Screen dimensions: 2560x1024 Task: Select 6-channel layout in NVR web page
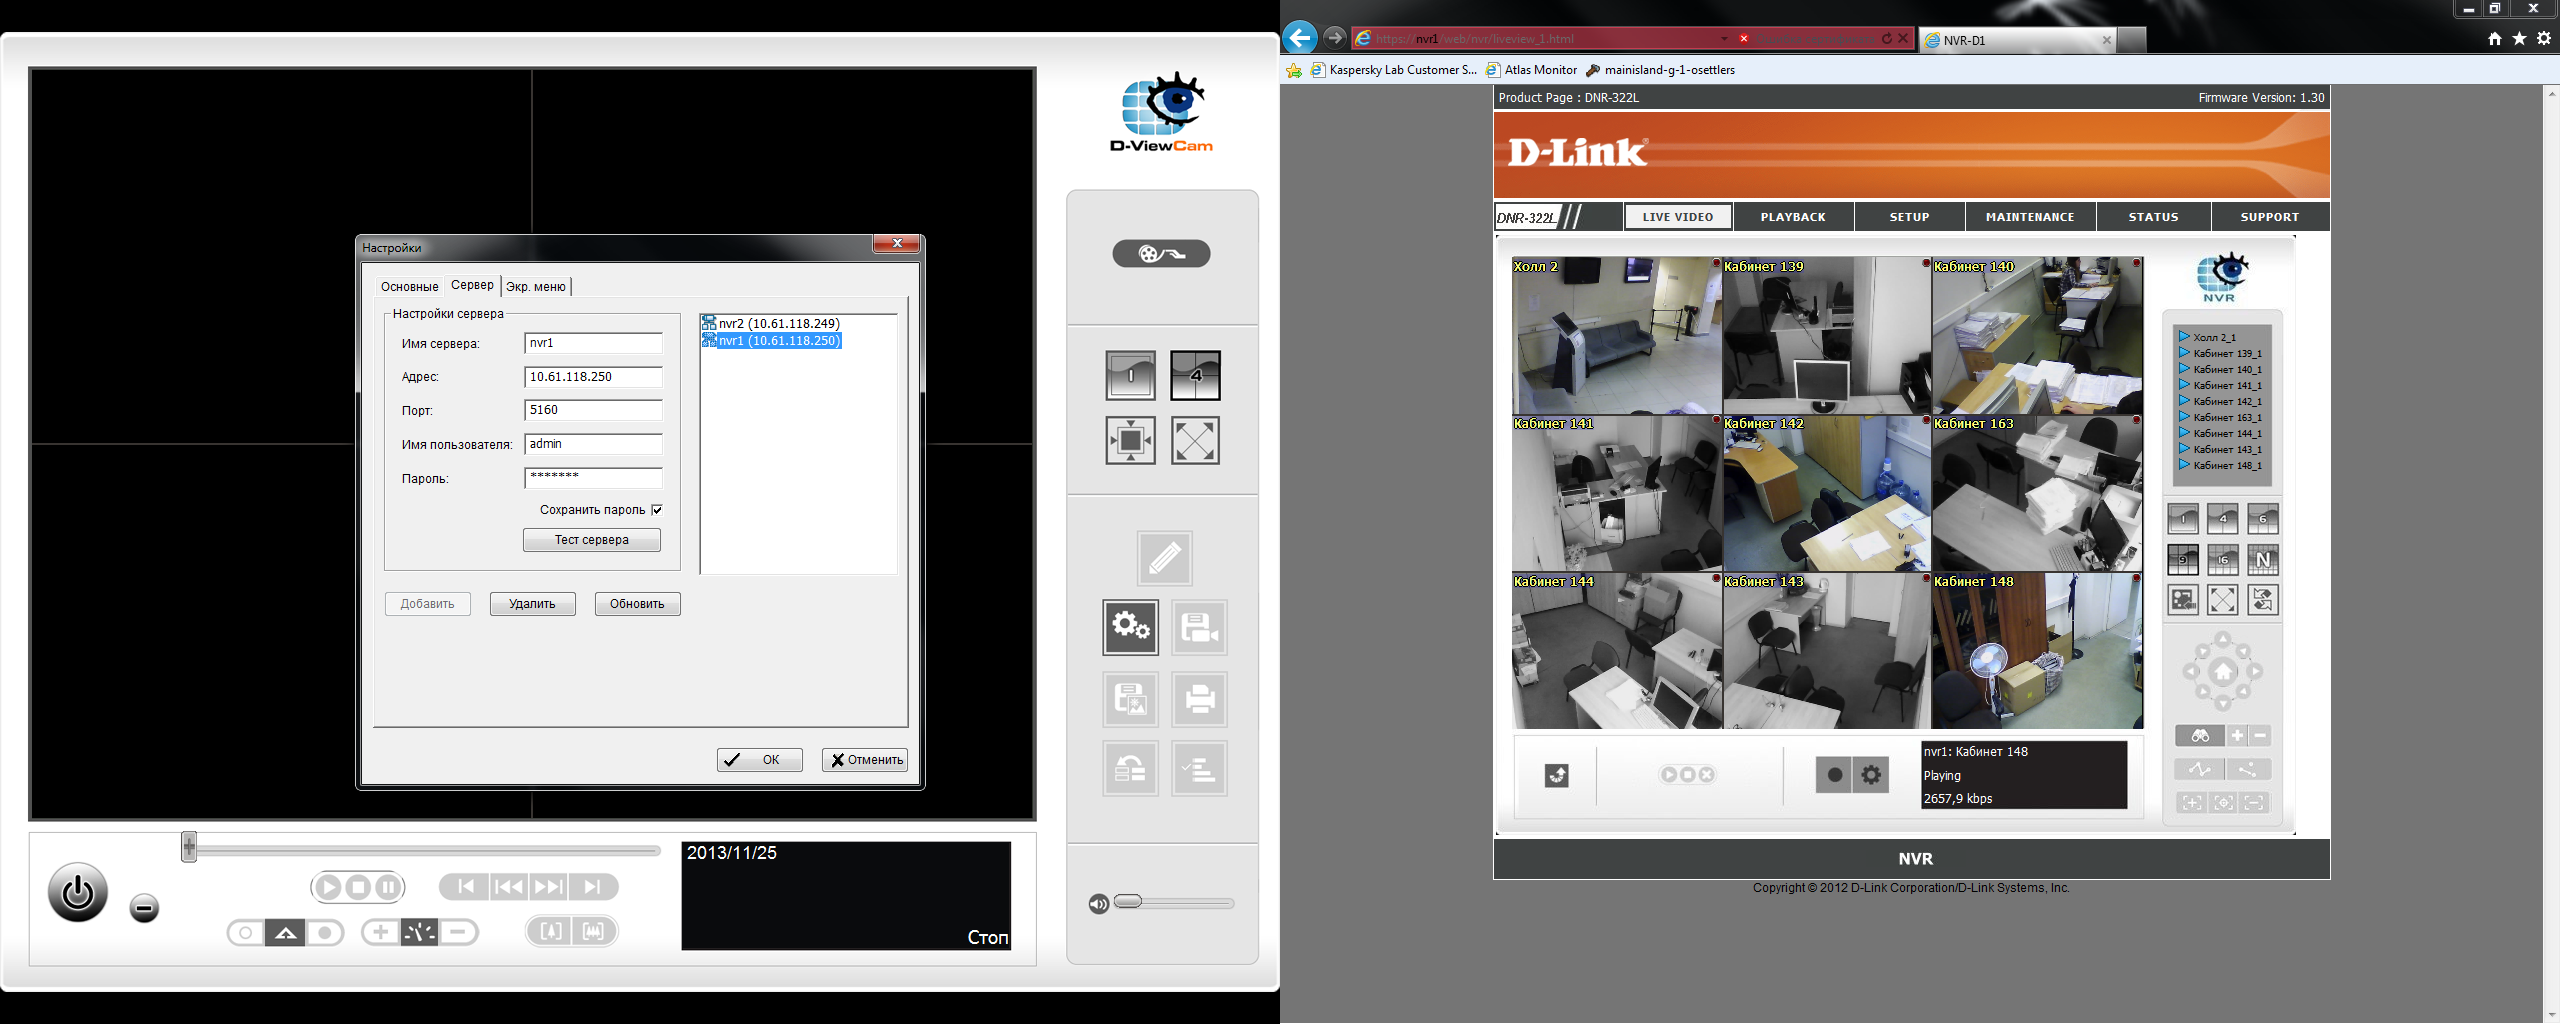[x=2263, y=519]
